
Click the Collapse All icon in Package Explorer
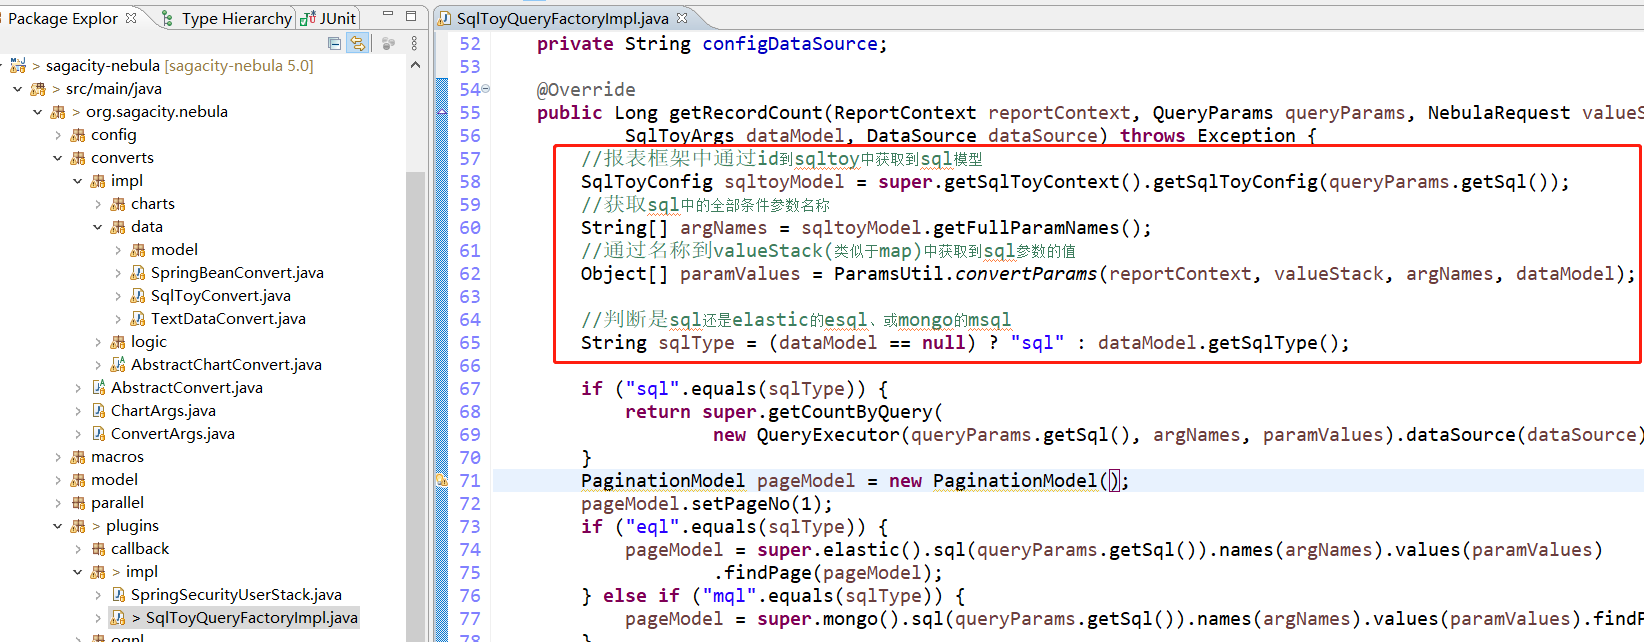click(334, 43)
